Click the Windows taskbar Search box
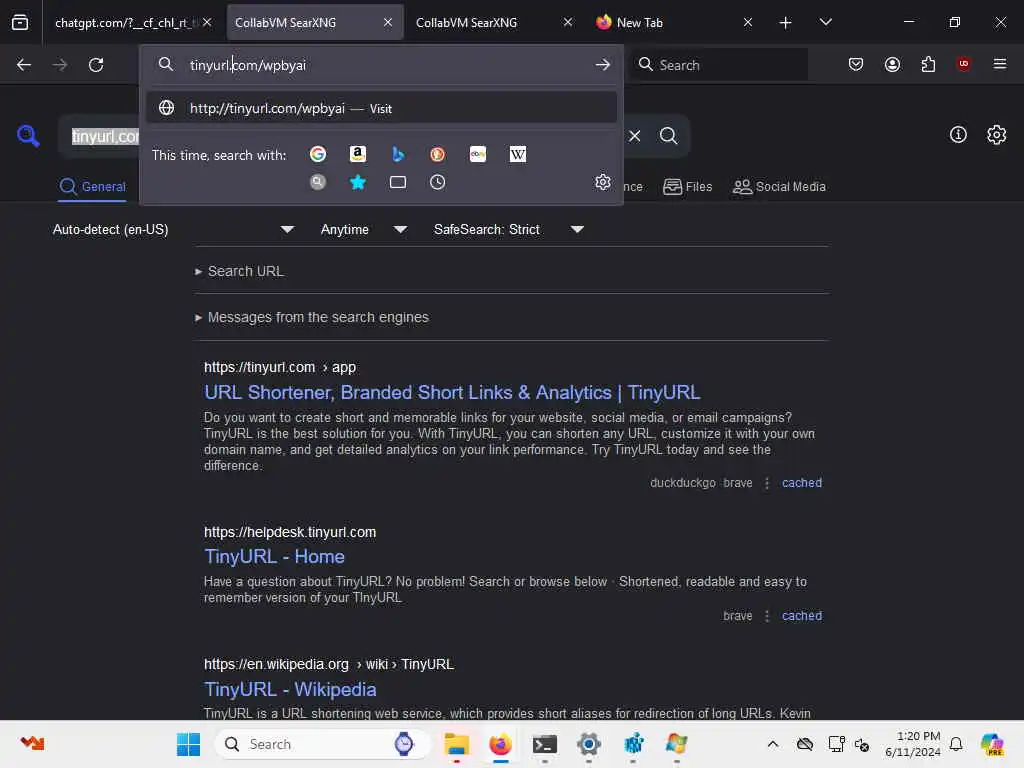The image size is (1024, 768). click(323, 744)
